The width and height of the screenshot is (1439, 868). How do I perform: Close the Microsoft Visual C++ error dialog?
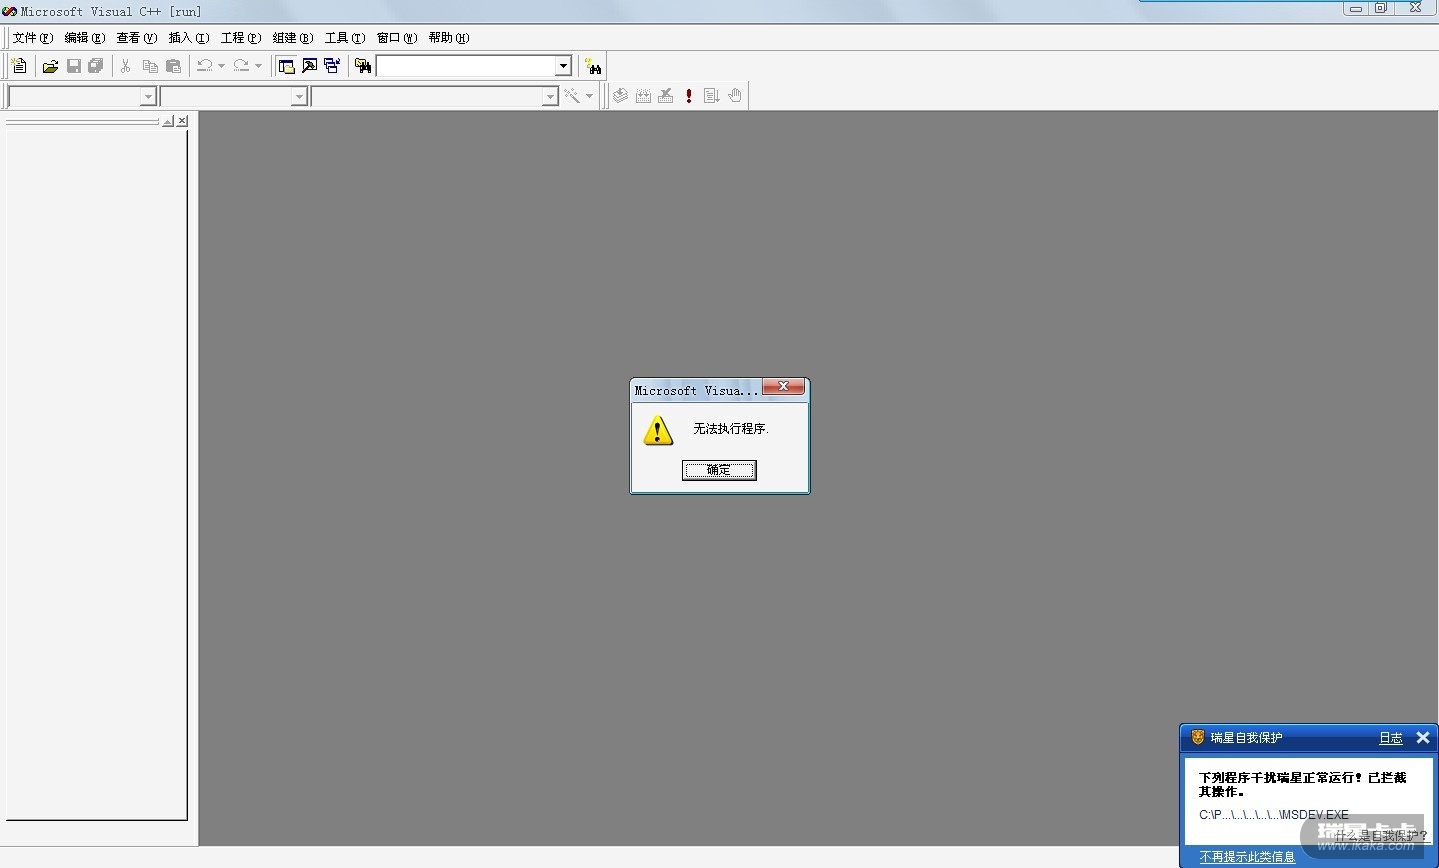coord(784,386)
